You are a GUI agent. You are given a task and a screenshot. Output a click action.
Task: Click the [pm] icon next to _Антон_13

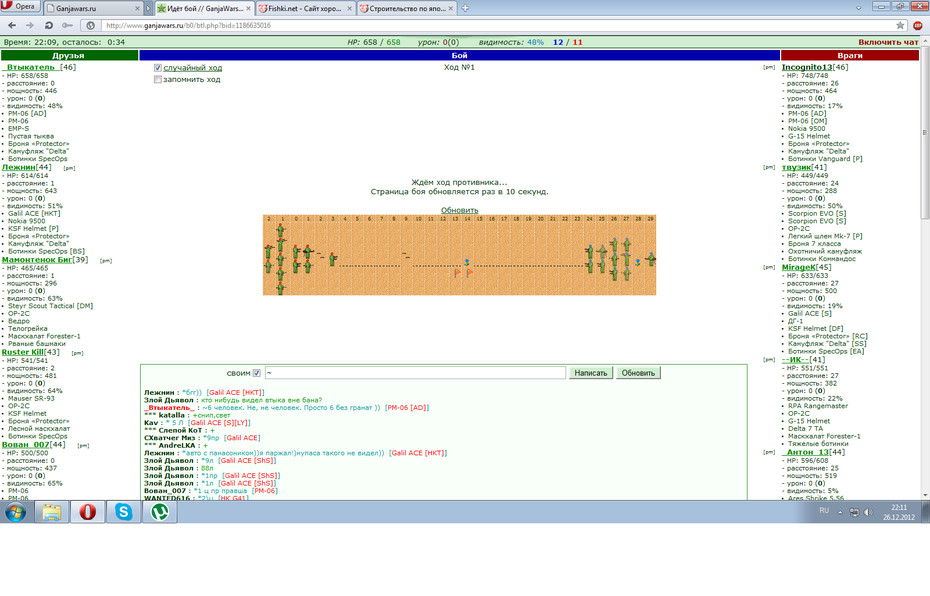click(769, 452)
